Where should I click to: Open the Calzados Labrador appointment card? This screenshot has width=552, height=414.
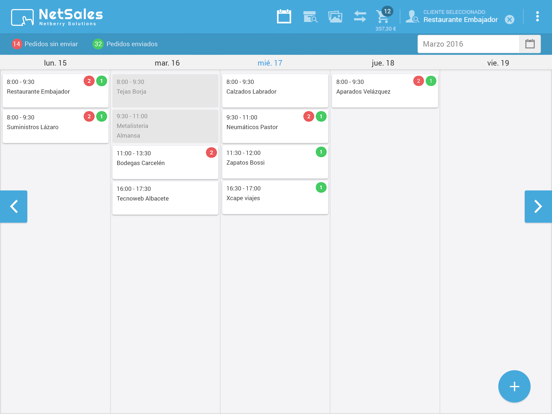275,90
